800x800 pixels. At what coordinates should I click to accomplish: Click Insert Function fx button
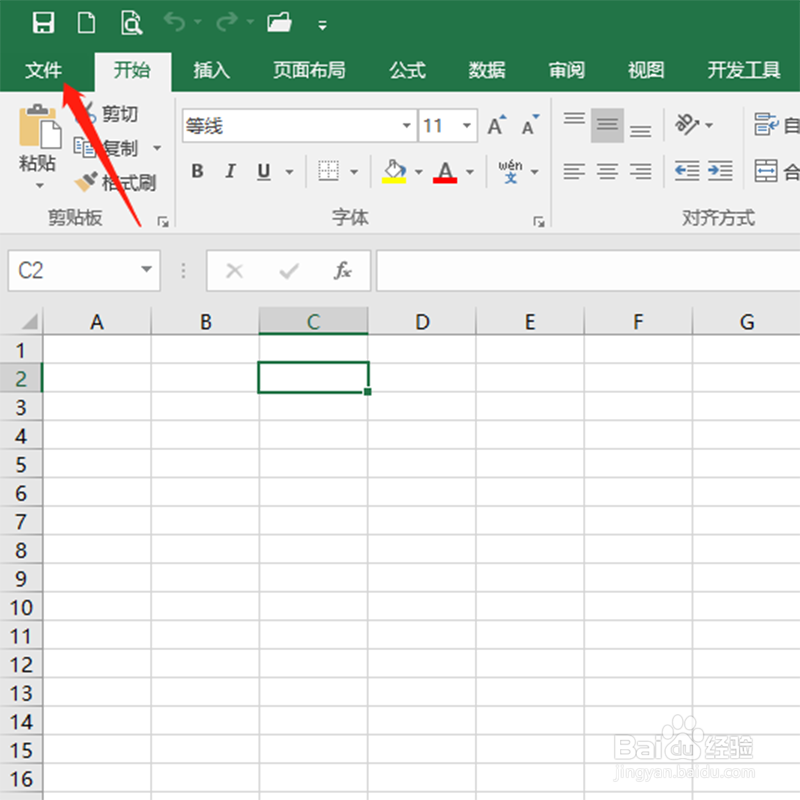(343, 271)
